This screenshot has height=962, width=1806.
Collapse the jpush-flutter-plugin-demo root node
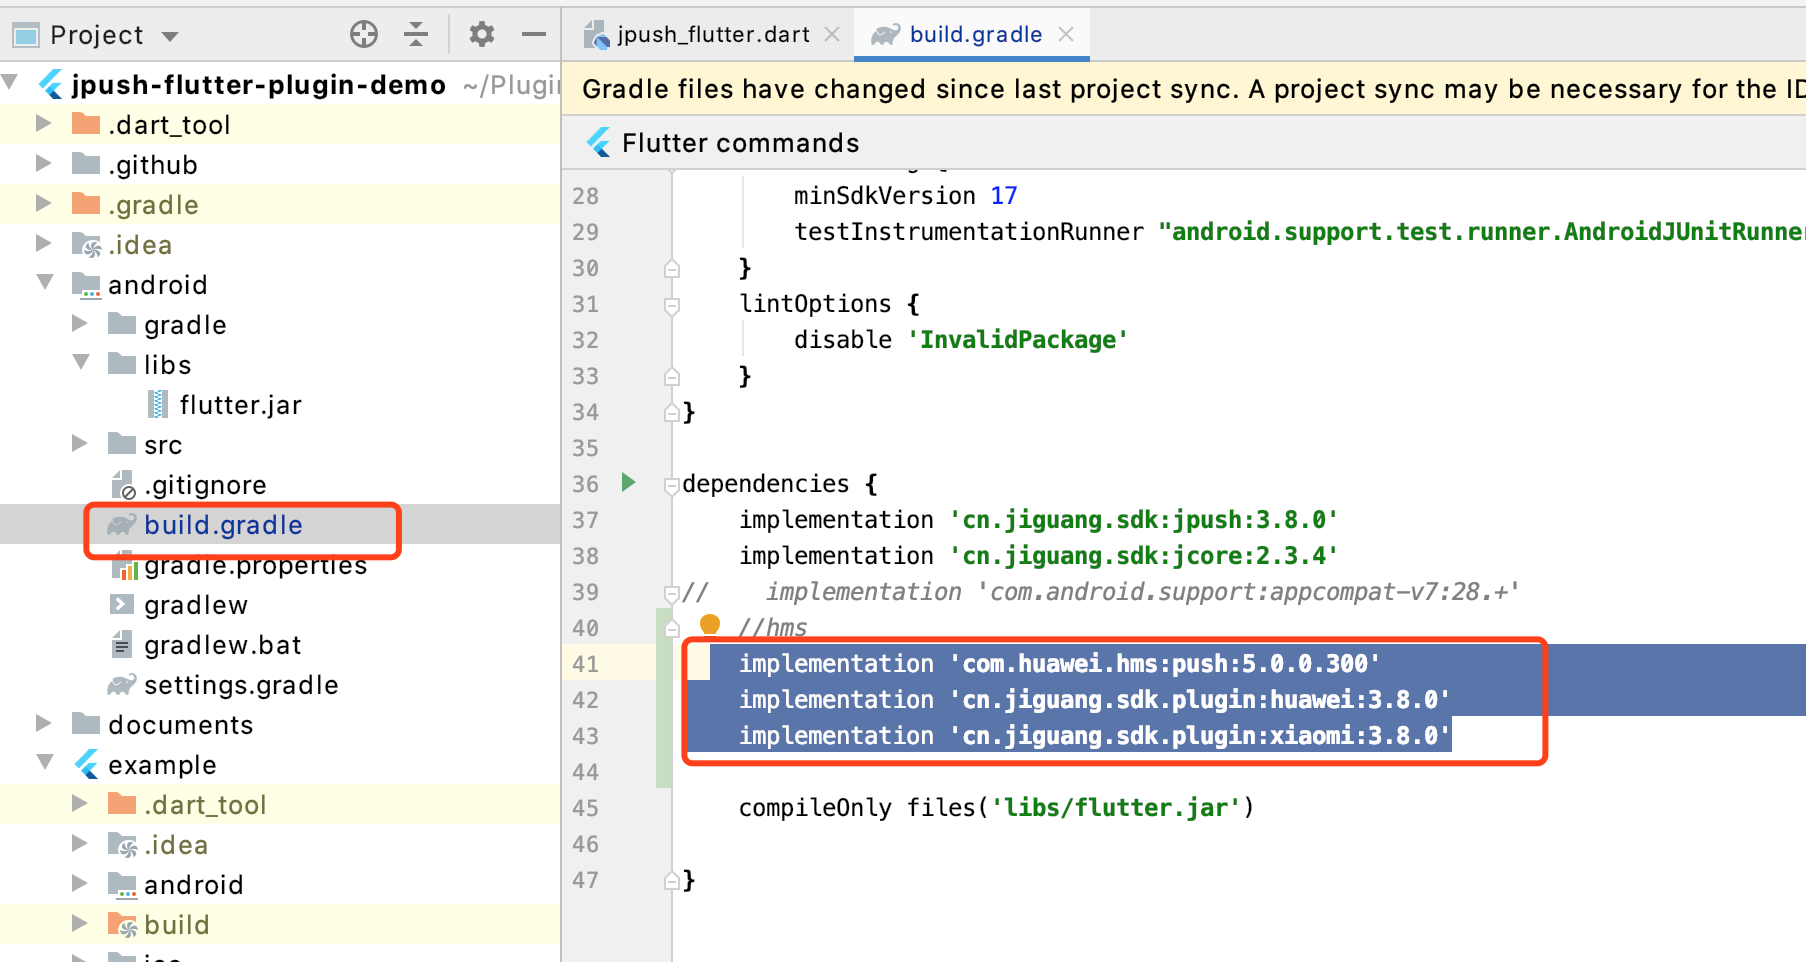(11, 83)
